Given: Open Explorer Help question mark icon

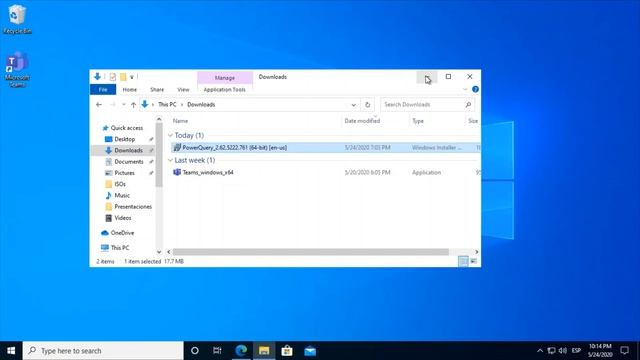Looking at the screenshot, I should 475,89.
